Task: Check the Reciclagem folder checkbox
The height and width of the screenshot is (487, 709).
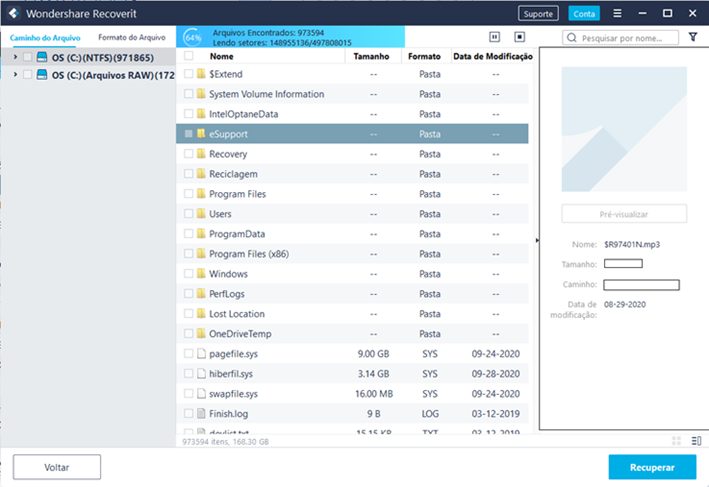Action: pyautogui.click(x=189, y=174)
